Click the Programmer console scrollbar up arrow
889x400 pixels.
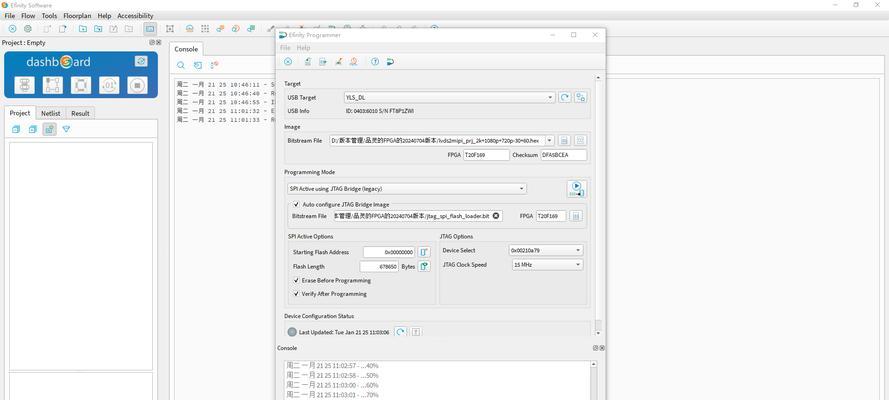click(x=594, y=364)
